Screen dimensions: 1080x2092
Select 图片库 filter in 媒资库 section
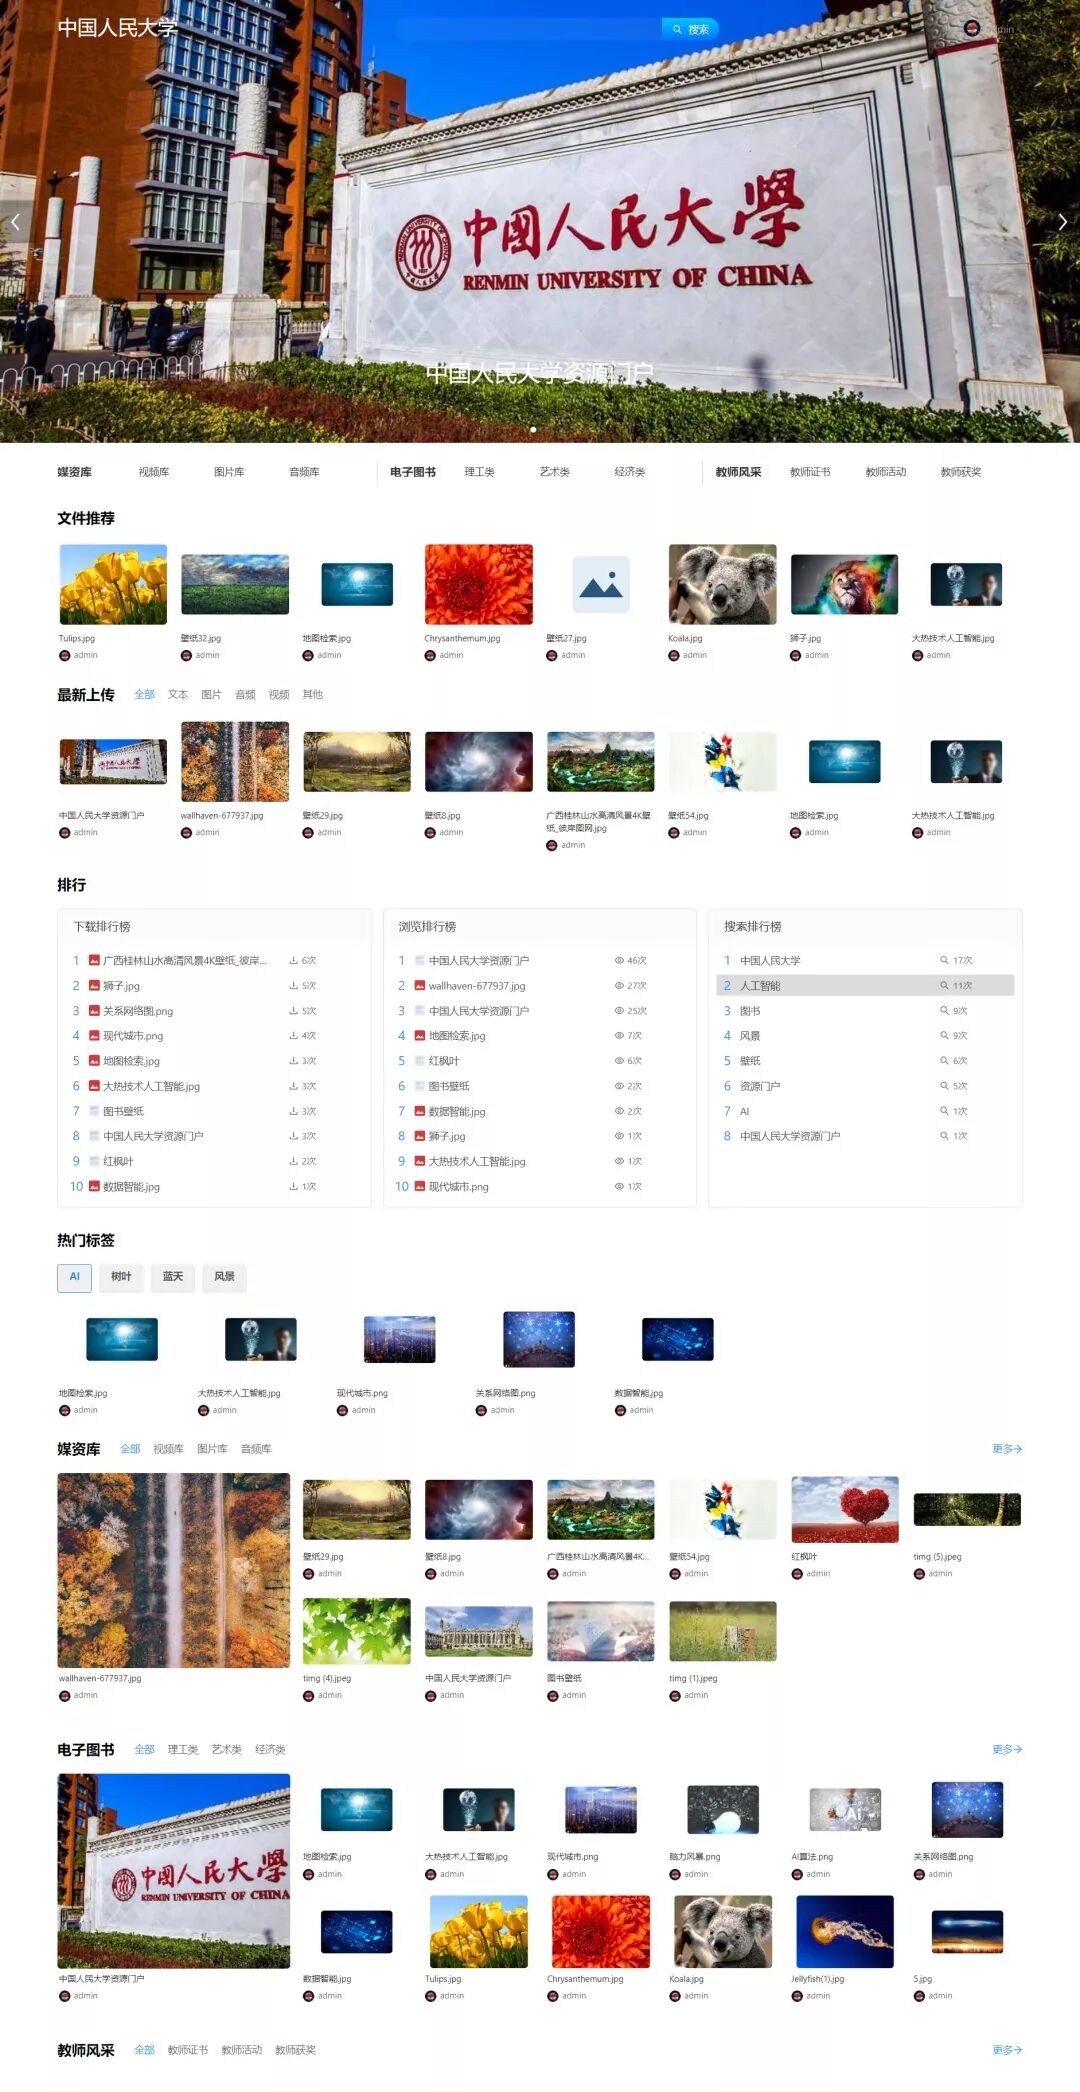point(212,1449)
